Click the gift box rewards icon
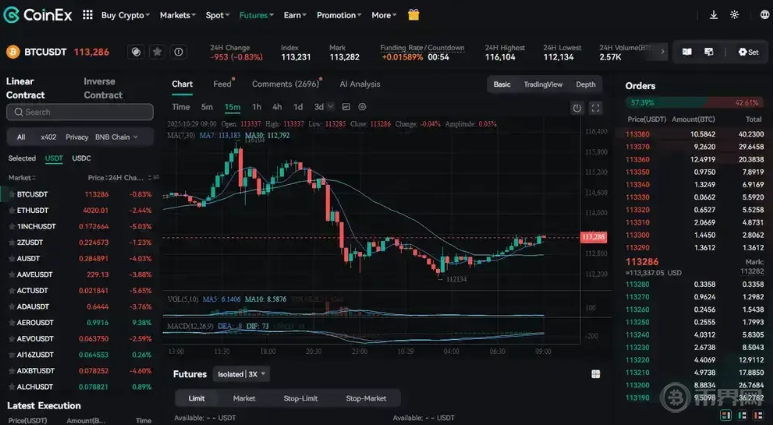773x425 pixels. [x=414, y=15]
